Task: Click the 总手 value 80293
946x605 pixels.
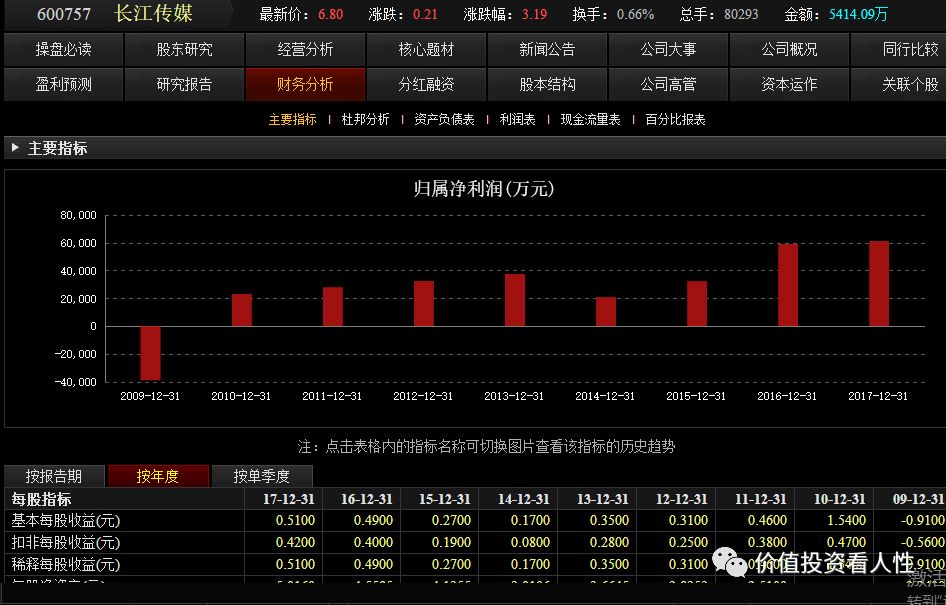Action: click(x=741, y=14)
